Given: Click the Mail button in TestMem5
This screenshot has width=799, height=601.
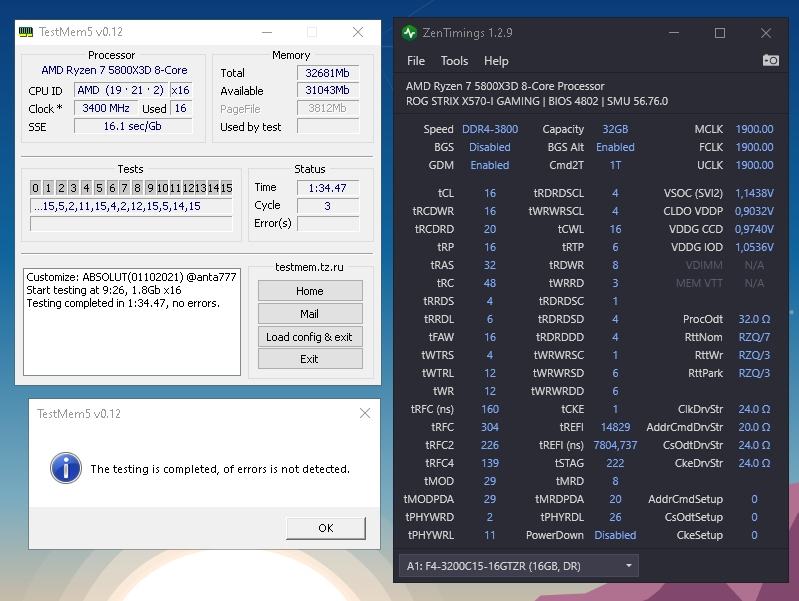Looking at the screenshot, I should pos(310,313).
